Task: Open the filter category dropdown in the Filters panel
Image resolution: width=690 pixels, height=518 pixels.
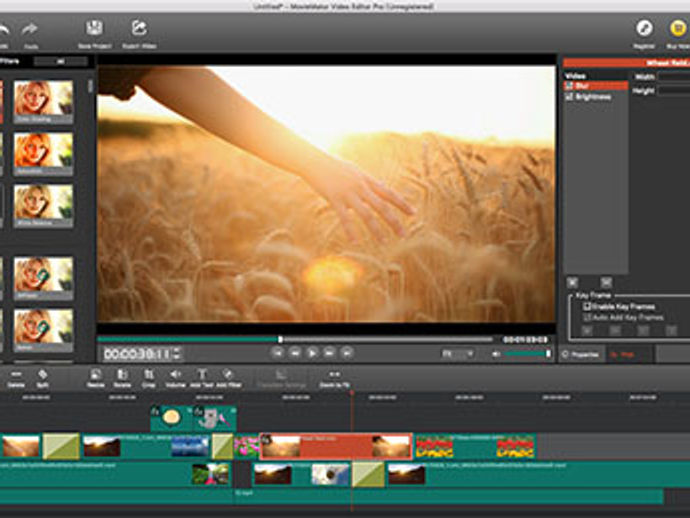Action: click(x=61, y=61)
